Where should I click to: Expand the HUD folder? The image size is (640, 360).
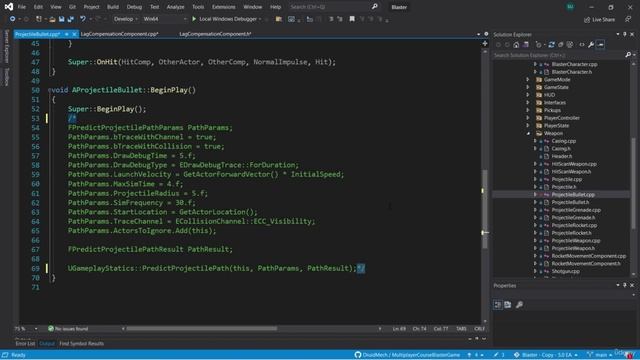click(x=528, y=95)
